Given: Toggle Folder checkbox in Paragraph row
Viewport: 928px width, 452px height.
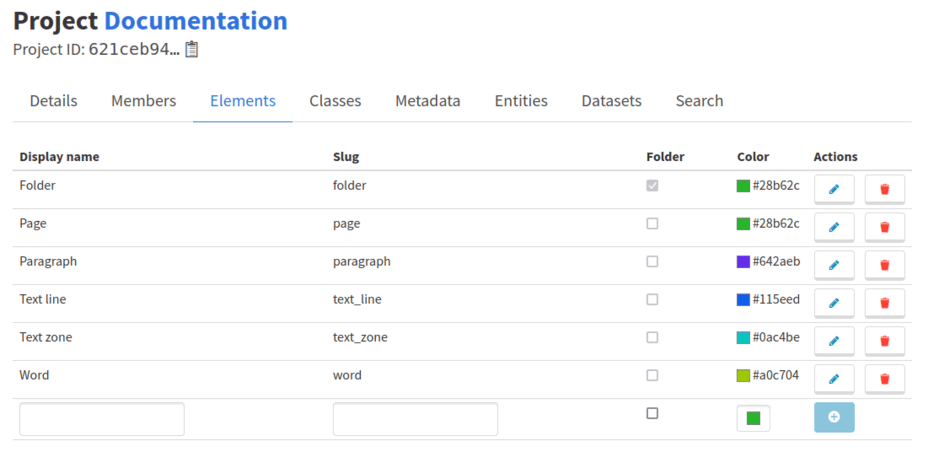Looking at the screenshot, I should 652,261.
